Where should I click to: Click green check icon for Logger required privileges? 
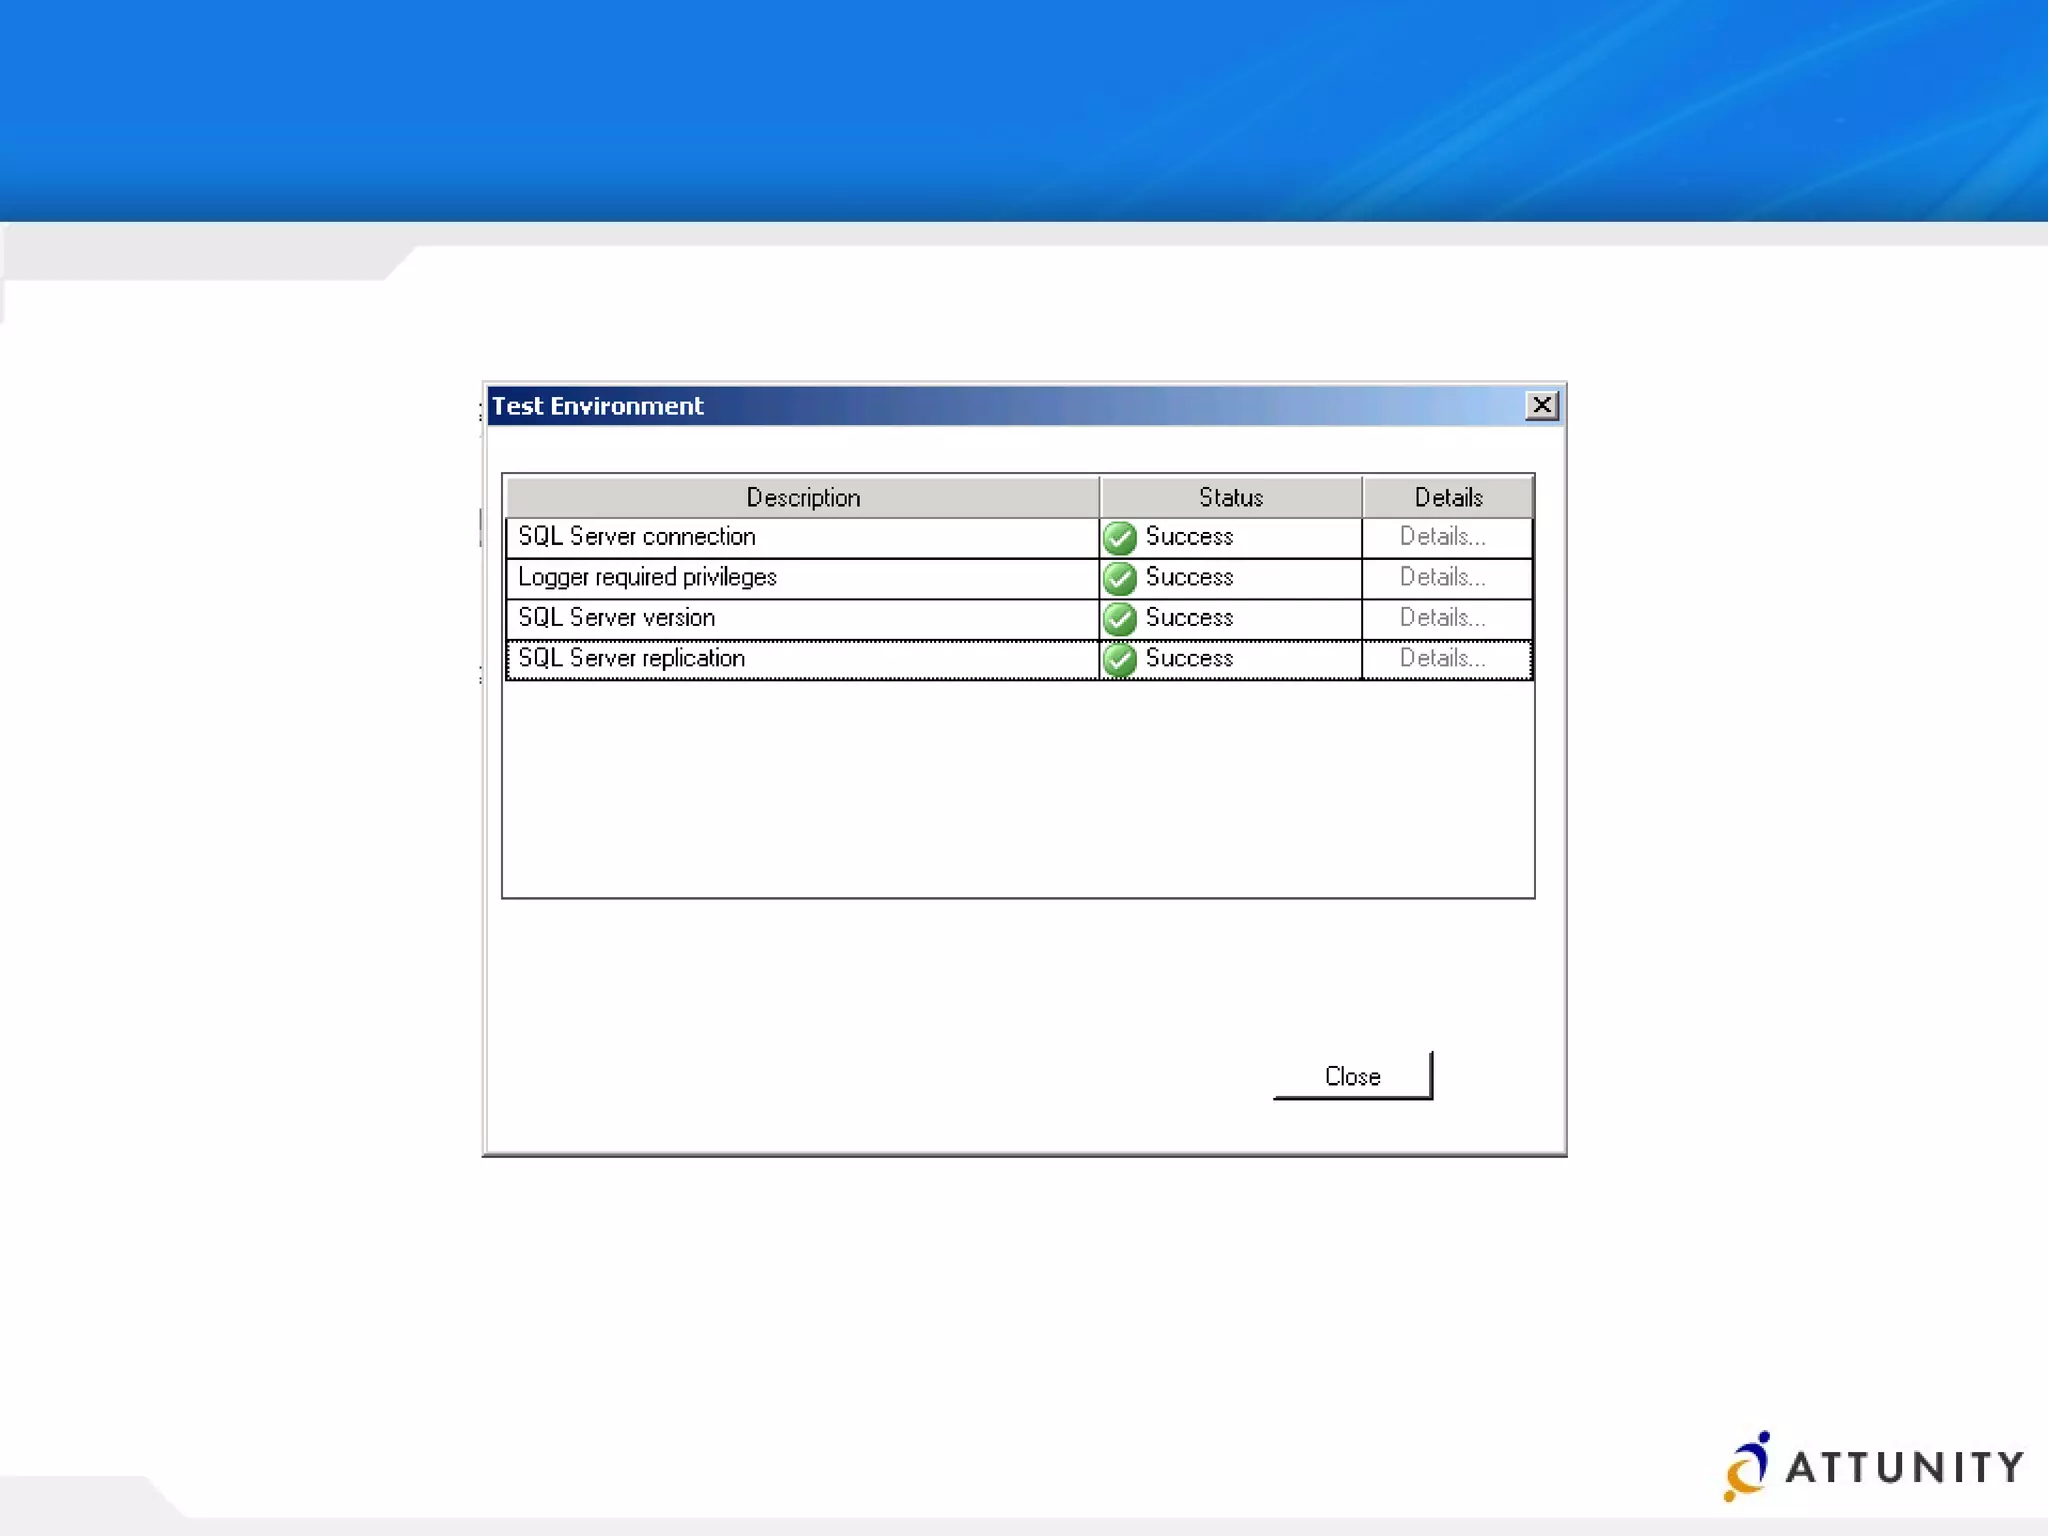pyautogui.click(x=1120, y=578)
